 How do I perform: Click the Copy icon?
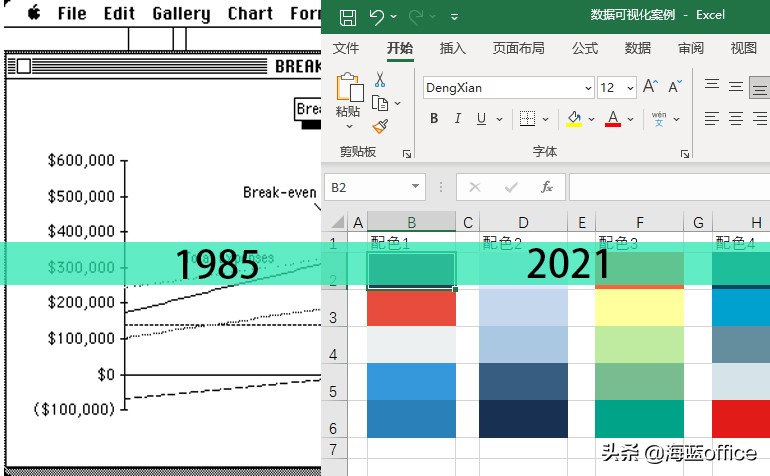pyautogui.click(x=380, y=103)
